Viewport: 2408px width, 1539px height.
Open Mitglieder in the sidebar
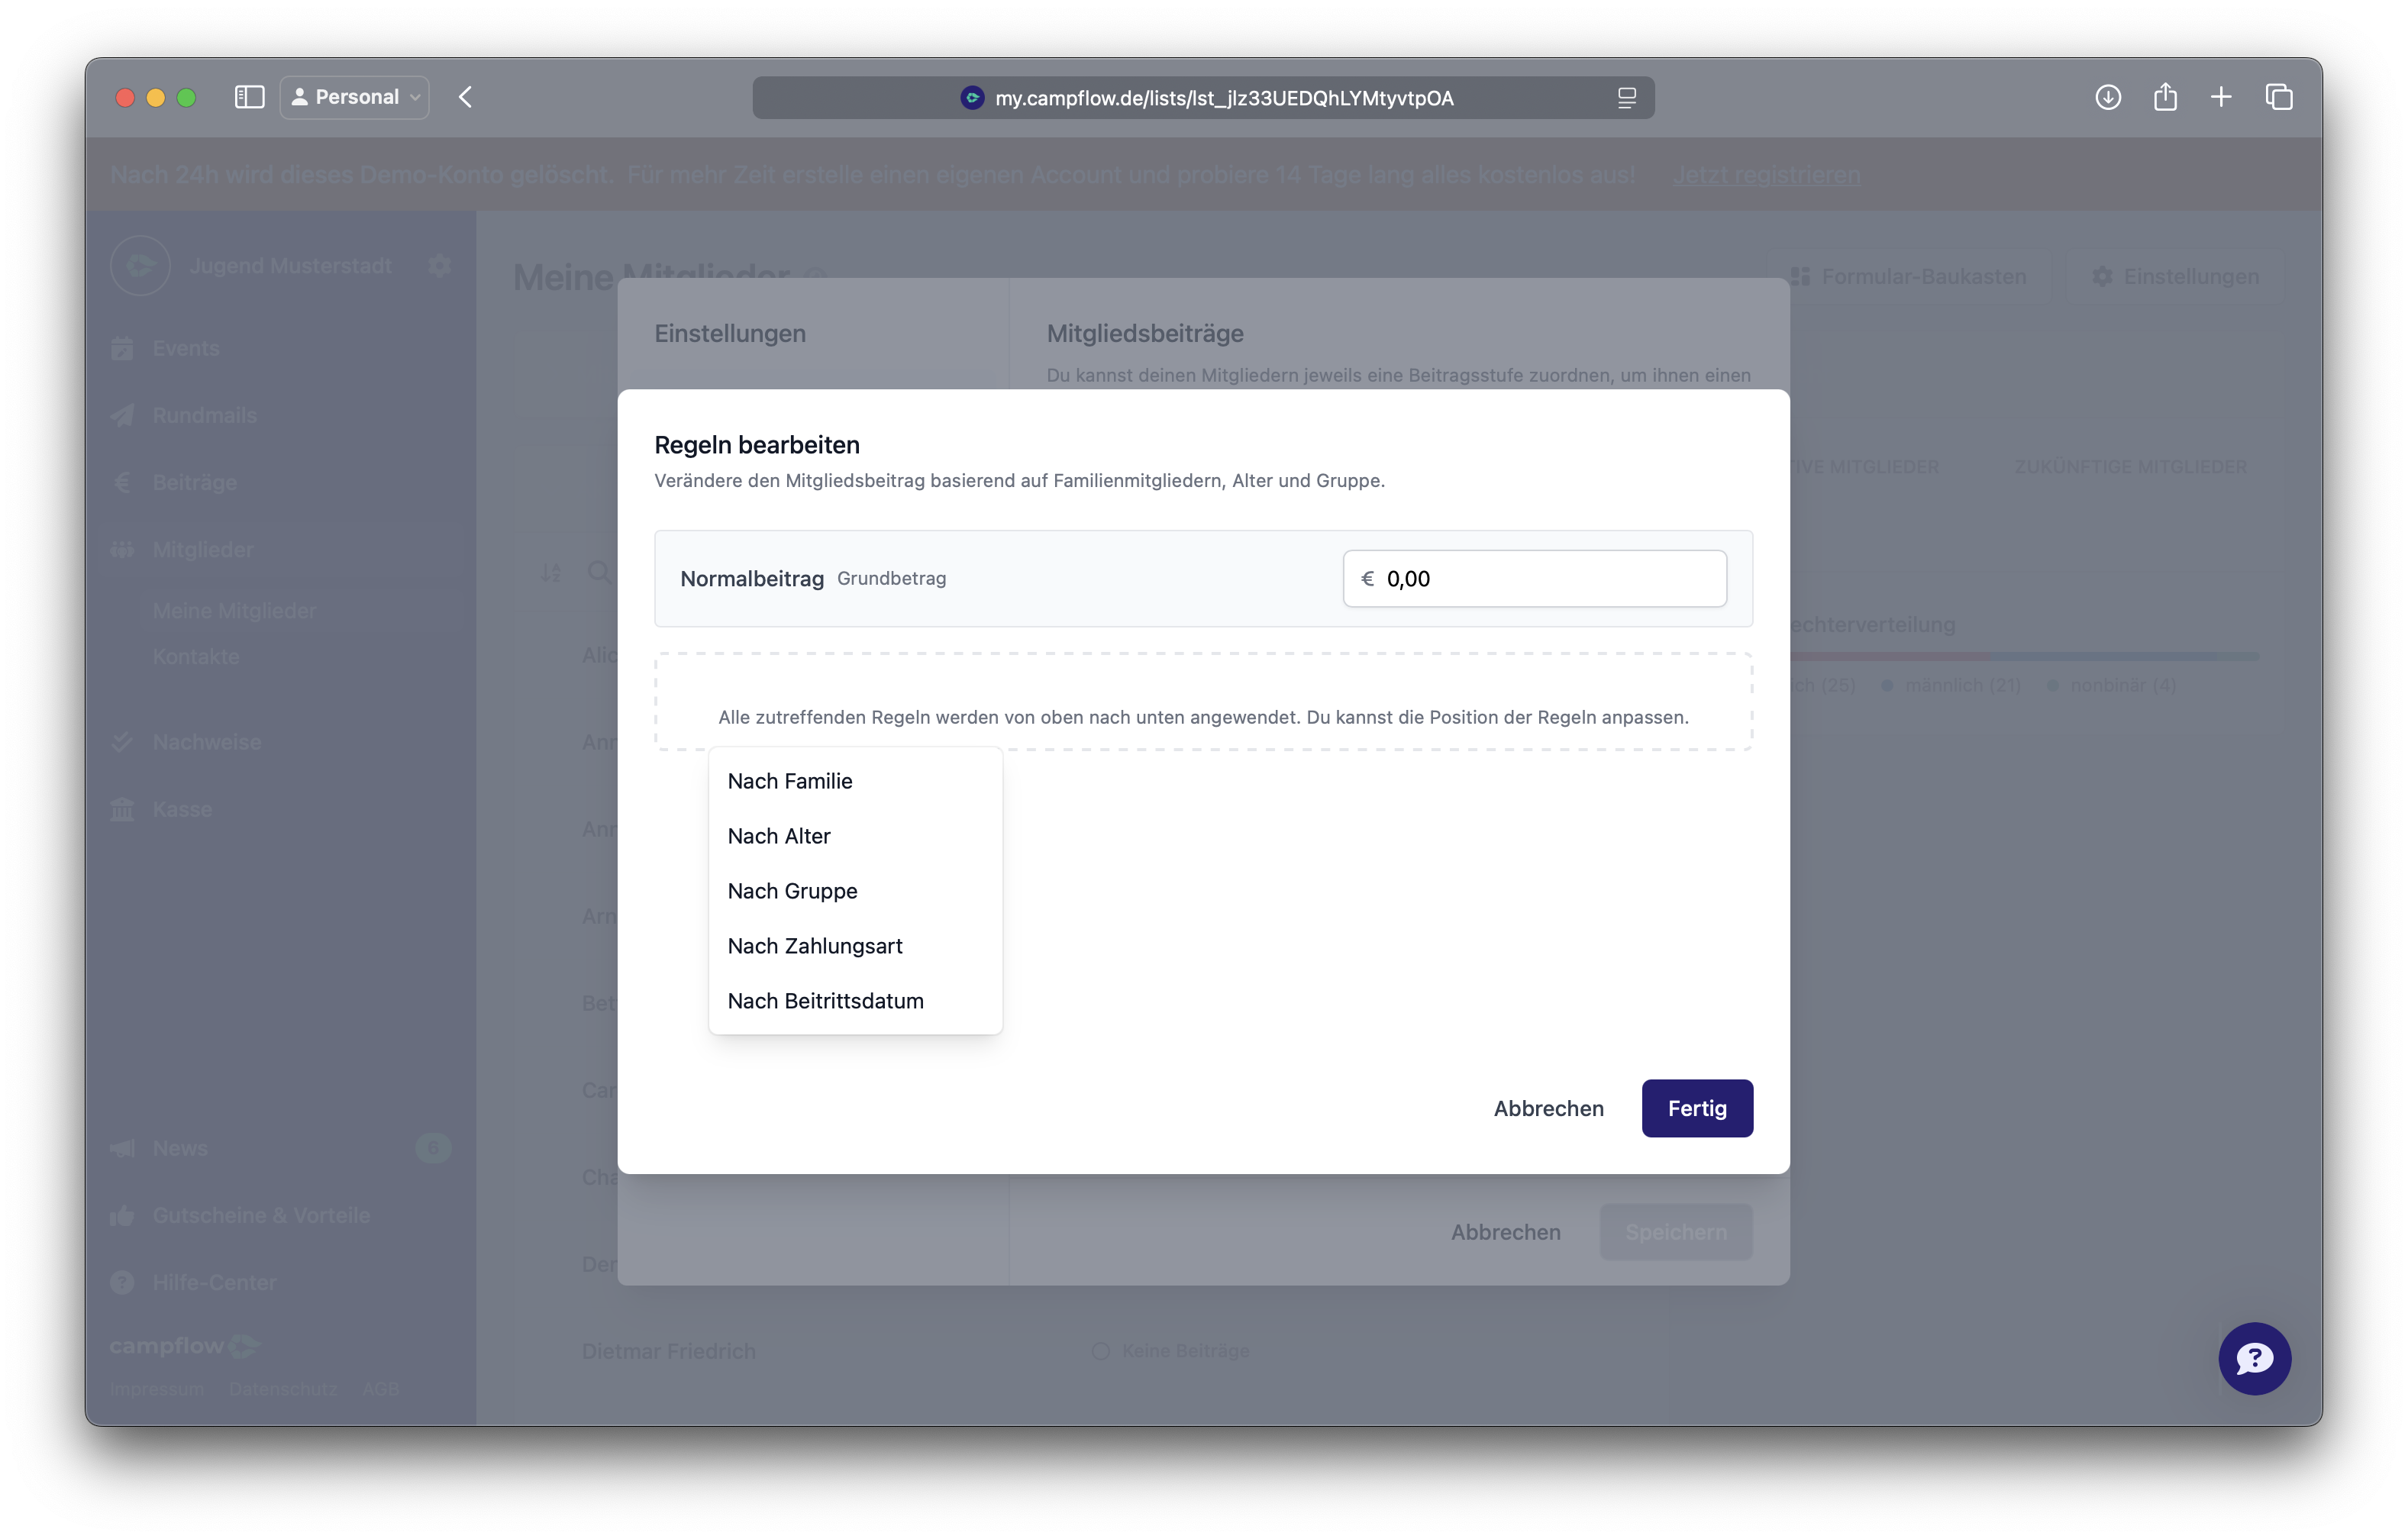pyautogui.click(x=202, y=549)
